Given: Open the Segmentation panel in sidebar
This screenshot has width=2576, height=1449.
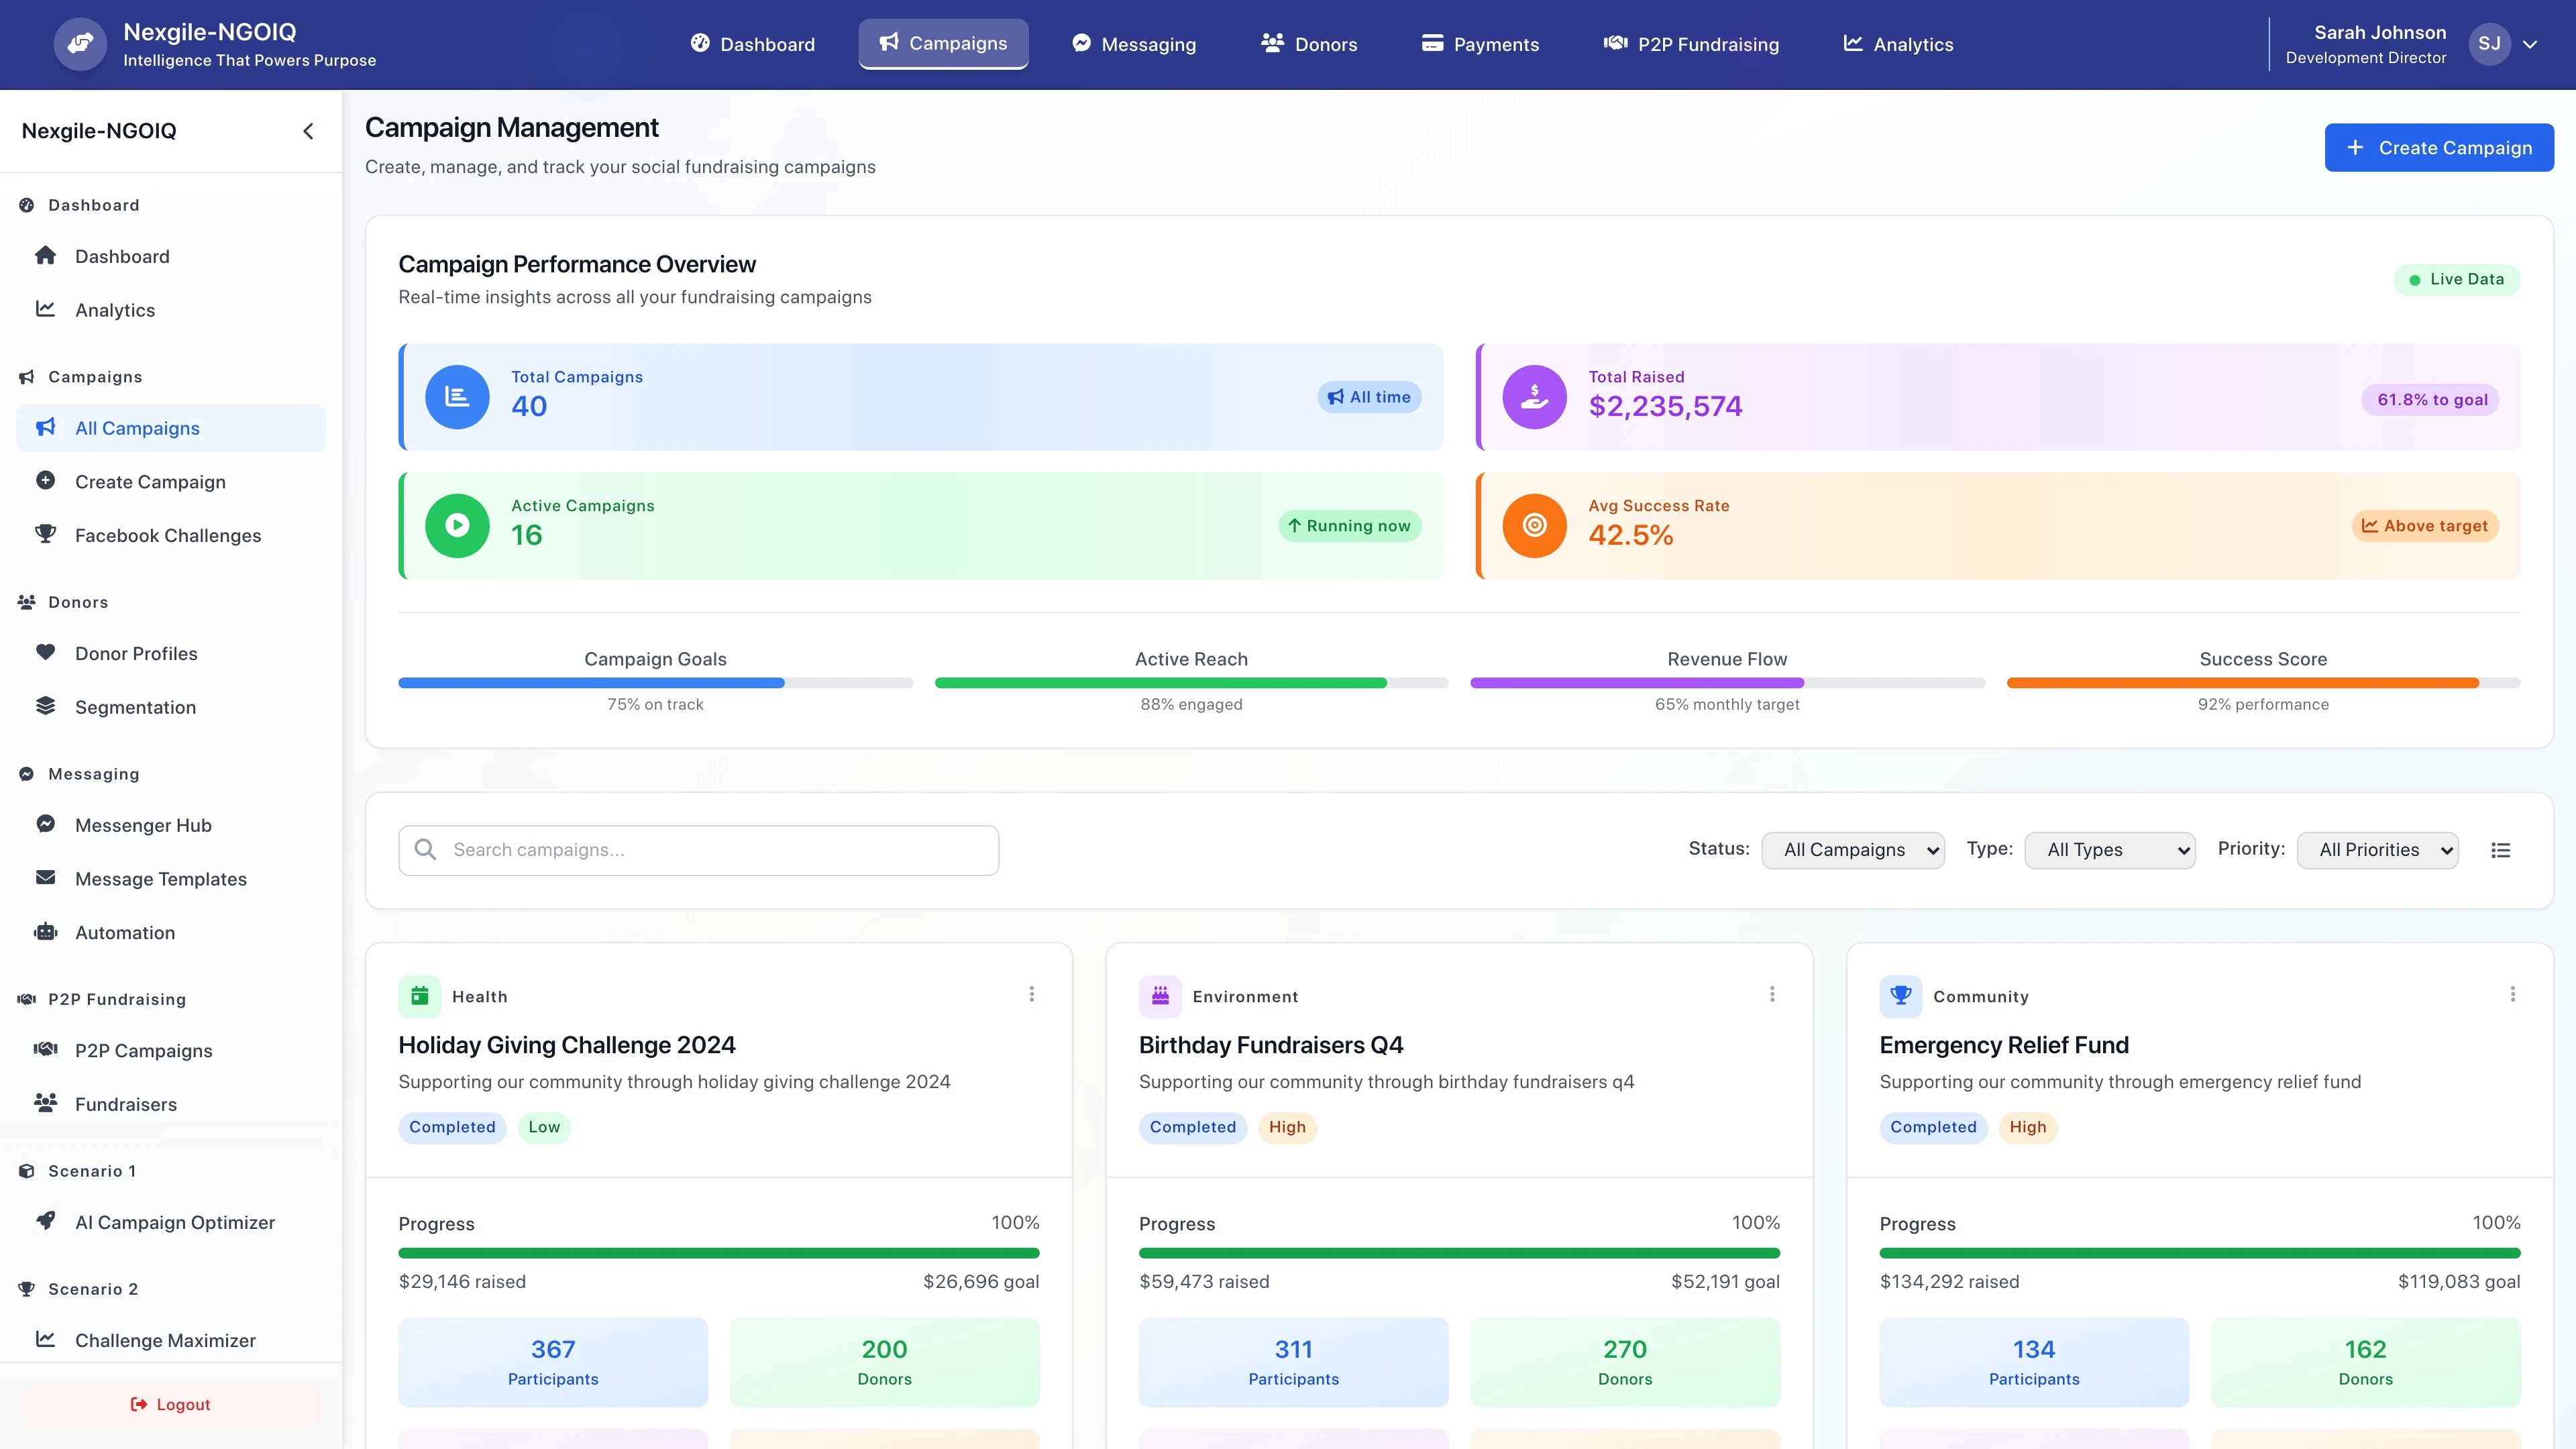Looking at the screenshot, I should [x=135, y=707].
